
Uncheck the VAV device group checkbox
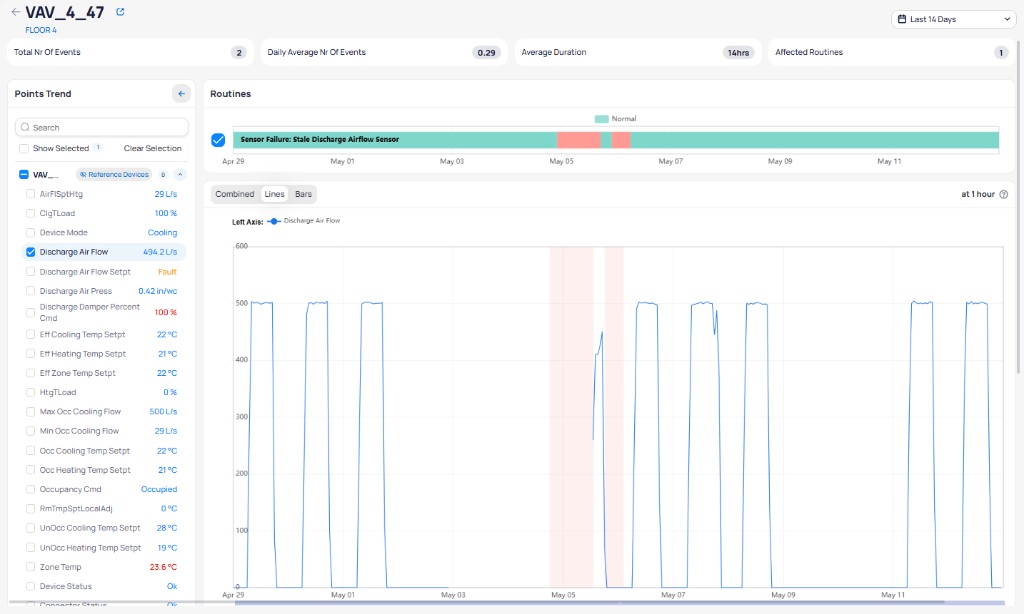pos(24,174)
